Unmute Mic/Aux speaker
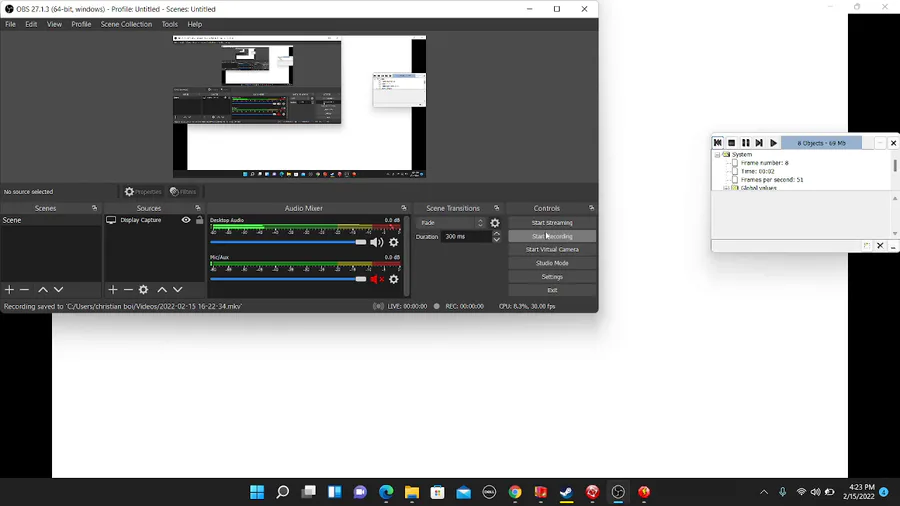 click(x=377, y=279)
